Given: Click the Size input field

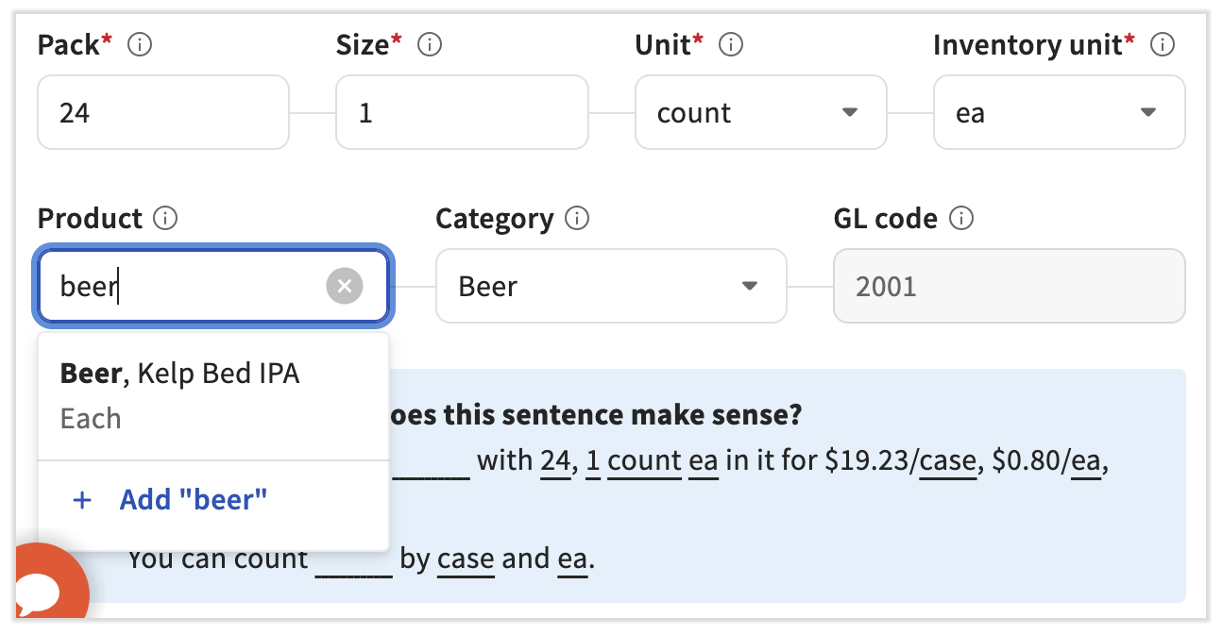Looking at the screenshot, I should click(x=461, y=113).
